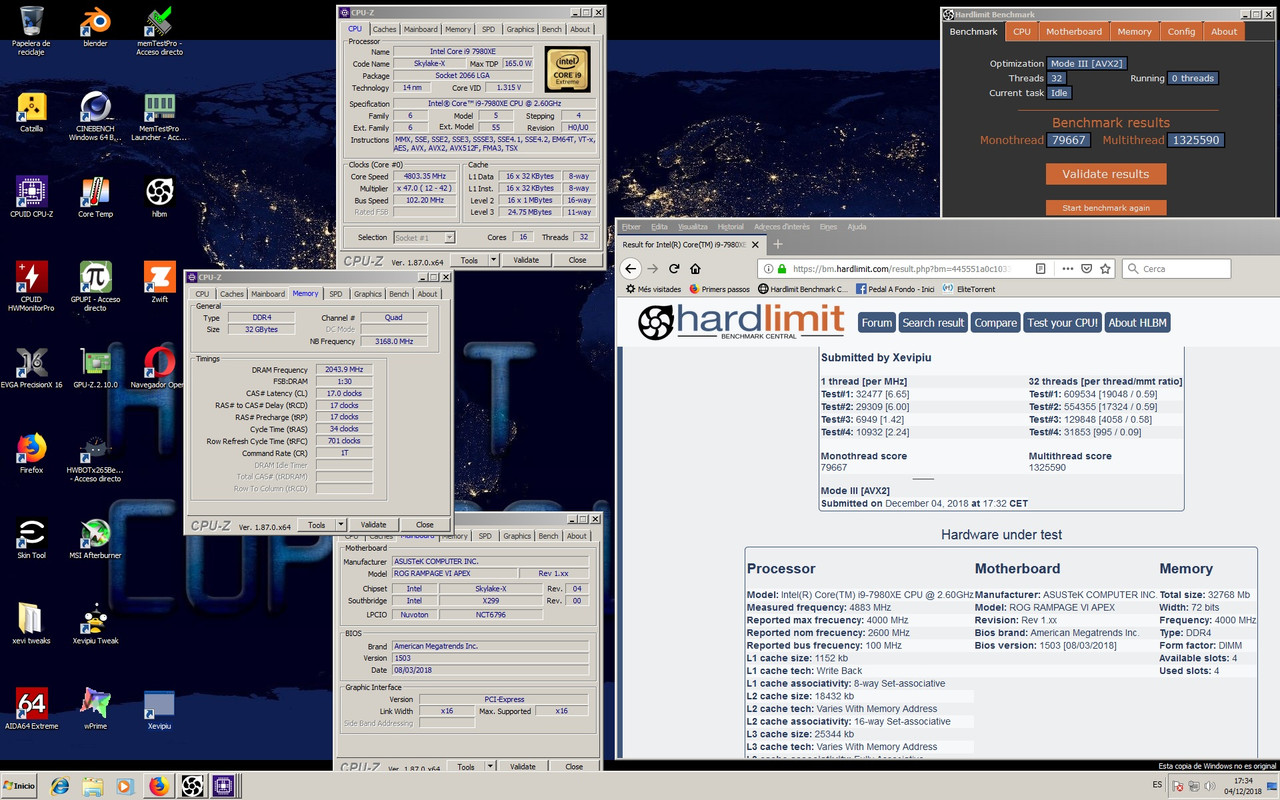Image resolution: width=1280 pixels, height=800 pixels.
Task: Switch to Caches tab in CPU-Z CPU window
Action: pos(384,29)
